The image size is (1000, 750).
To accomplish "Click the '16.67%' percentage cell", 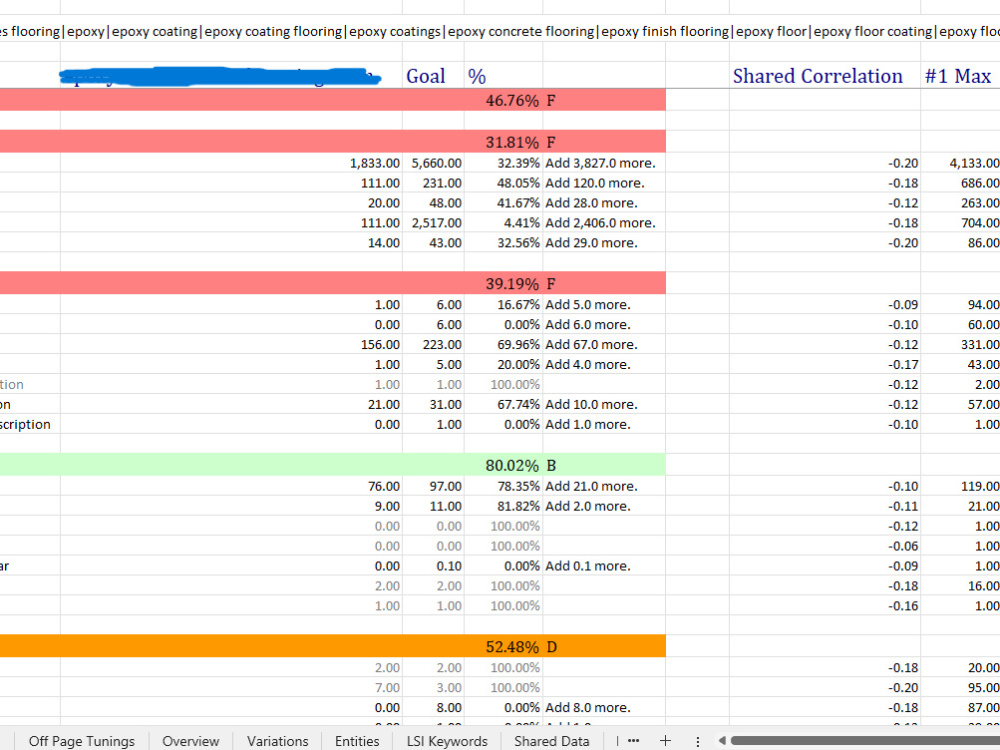I will 503,305.
